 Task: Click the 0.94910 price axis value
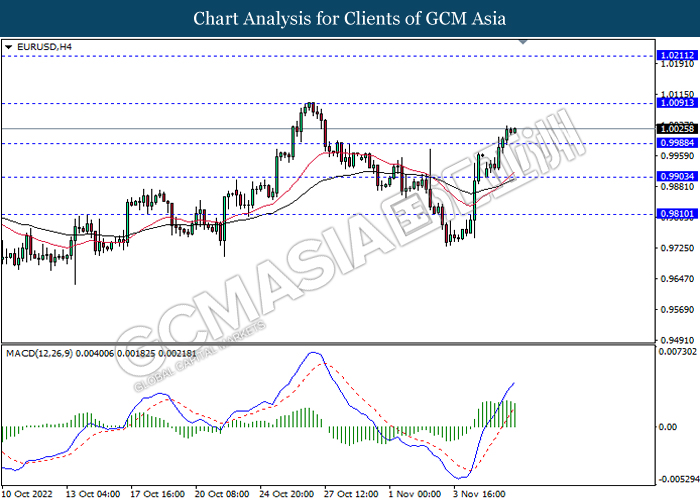(677, 340)
